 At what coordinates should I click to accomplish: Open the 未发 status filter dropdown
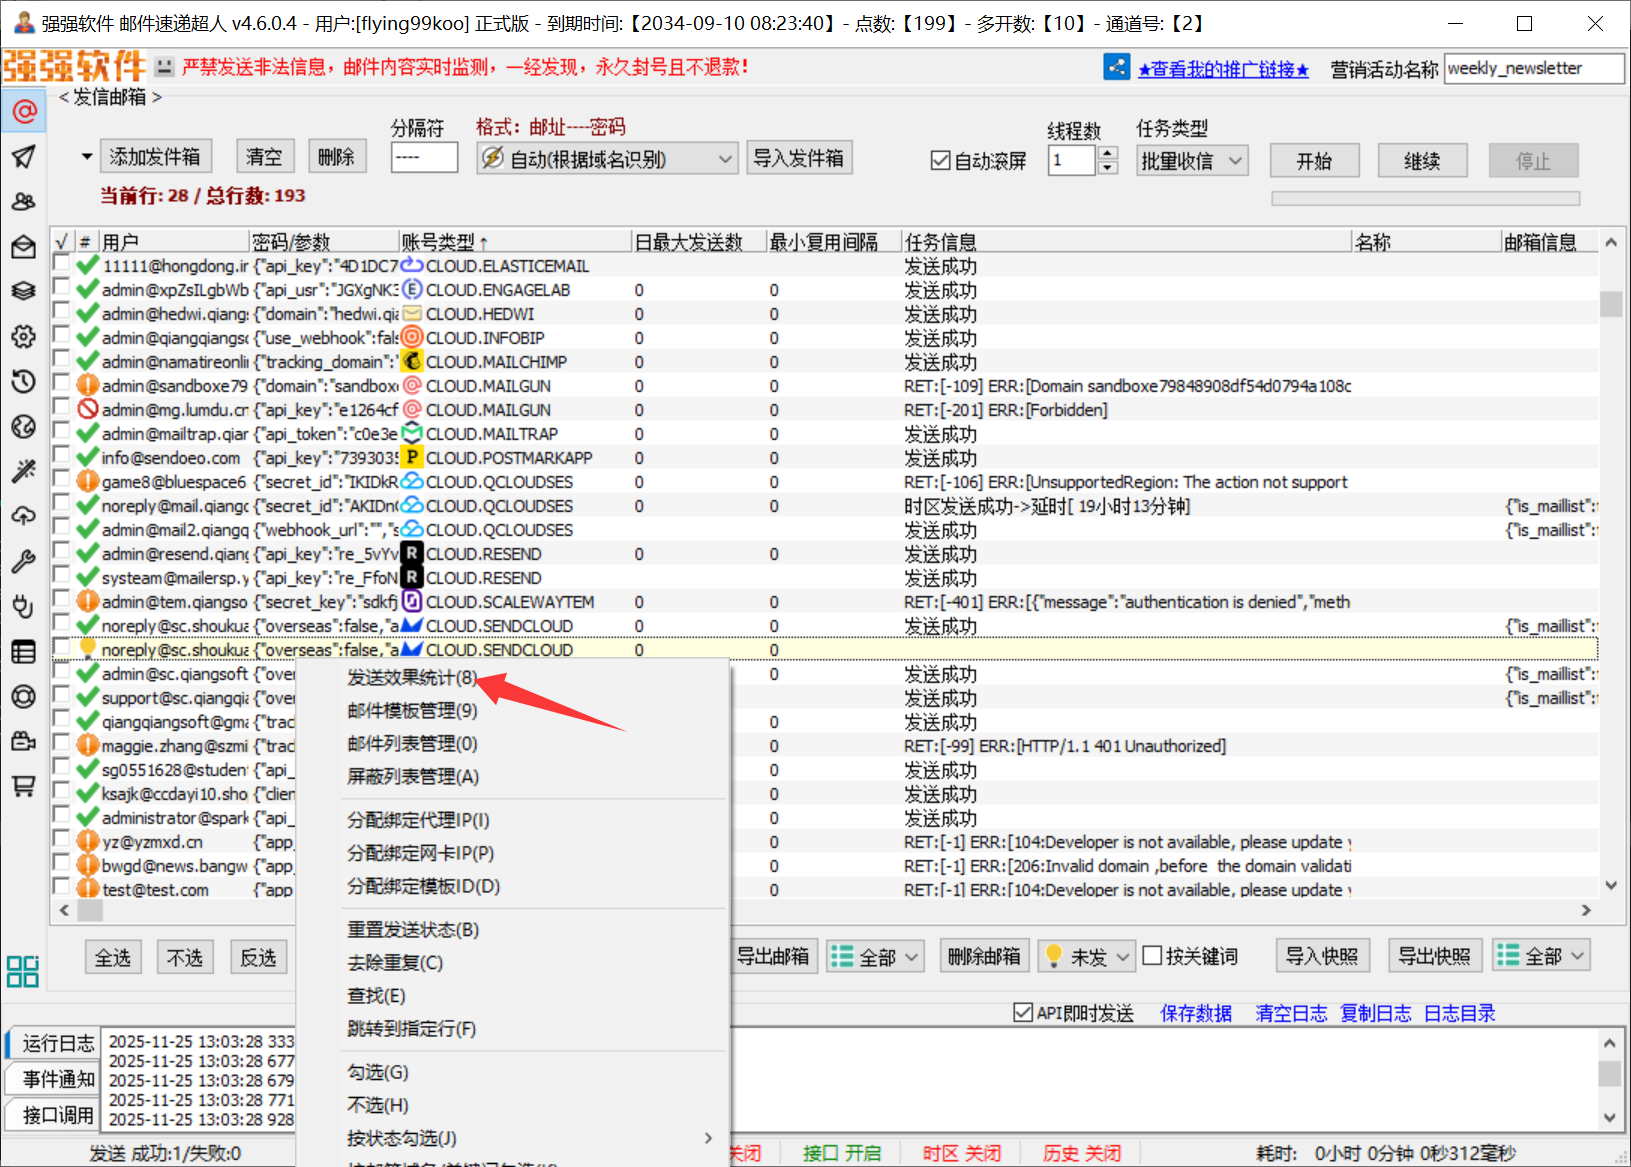[1086, 957]
